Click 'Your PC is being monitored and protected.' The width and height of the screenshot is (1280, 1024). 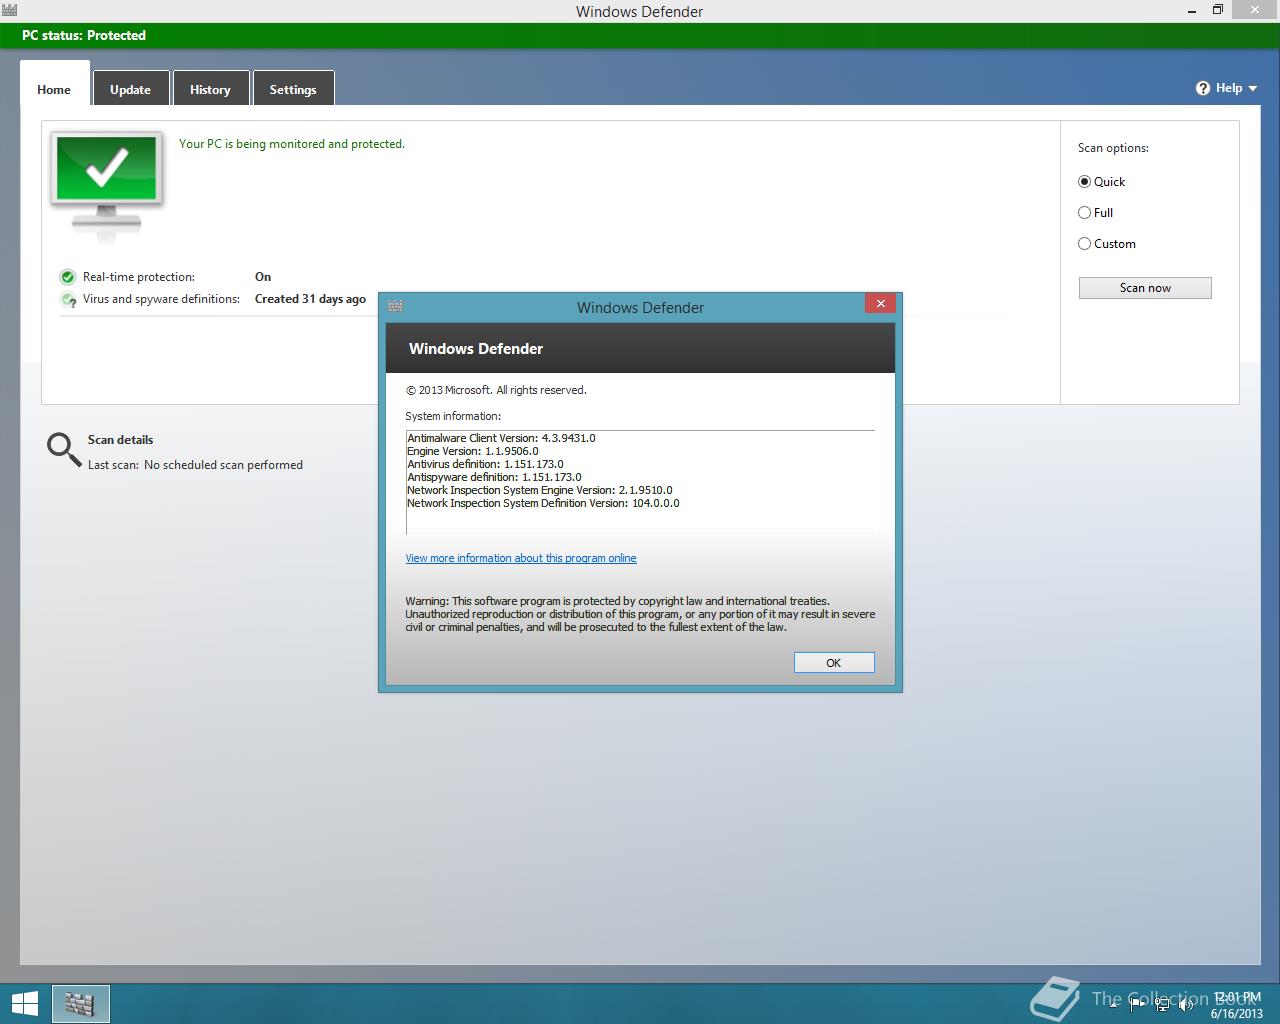[292, 144]
